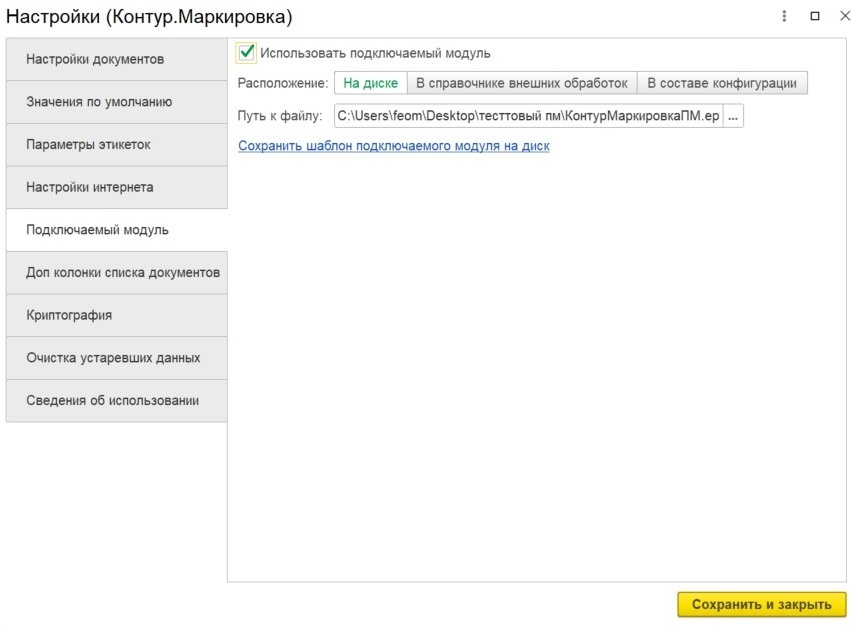Image resolution: width=853 pixels, height=625 pixels.
Task: Click the Настройки (Контур.Маркировка) window title
Action: click(x=149, y=17)
